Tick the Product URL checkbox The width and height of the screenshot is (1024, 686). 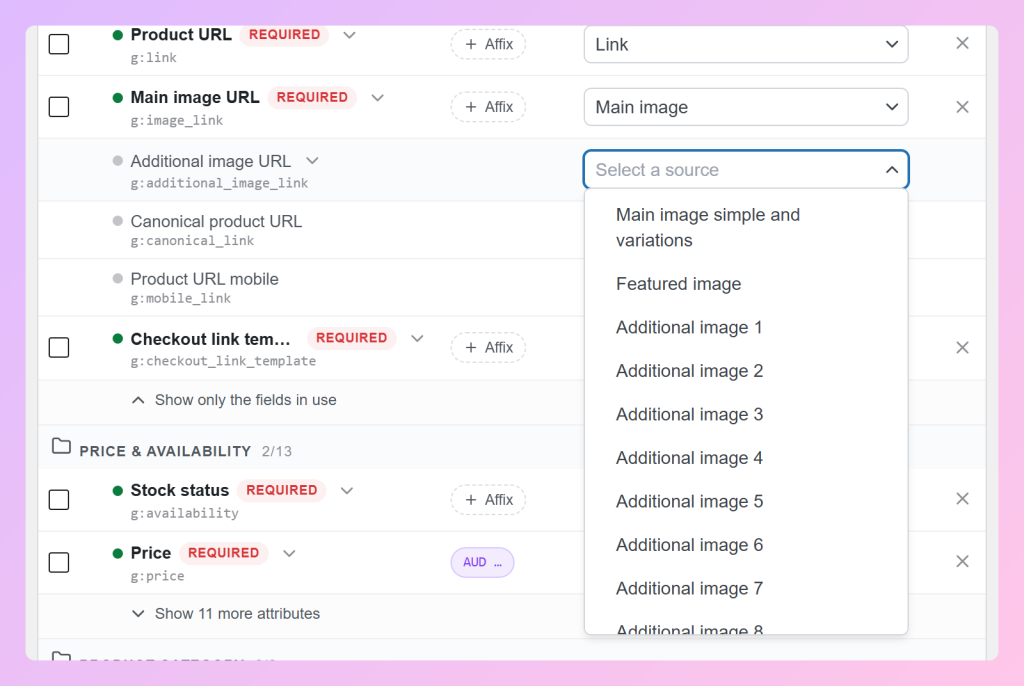pyautogui.click(x=59, y=44)
